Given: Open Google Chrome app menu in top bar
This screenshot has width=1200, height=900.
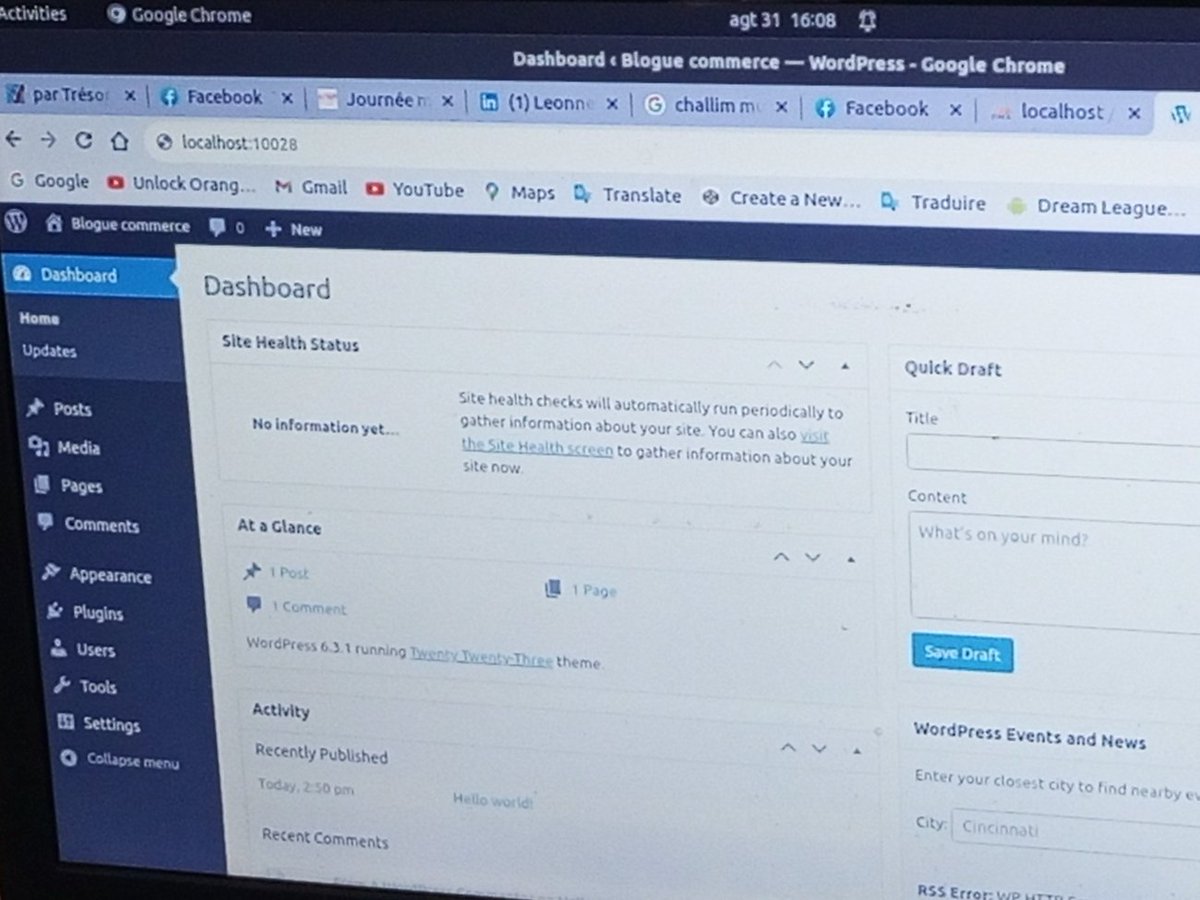Looking at the screenshot, I should coord(179,15).
